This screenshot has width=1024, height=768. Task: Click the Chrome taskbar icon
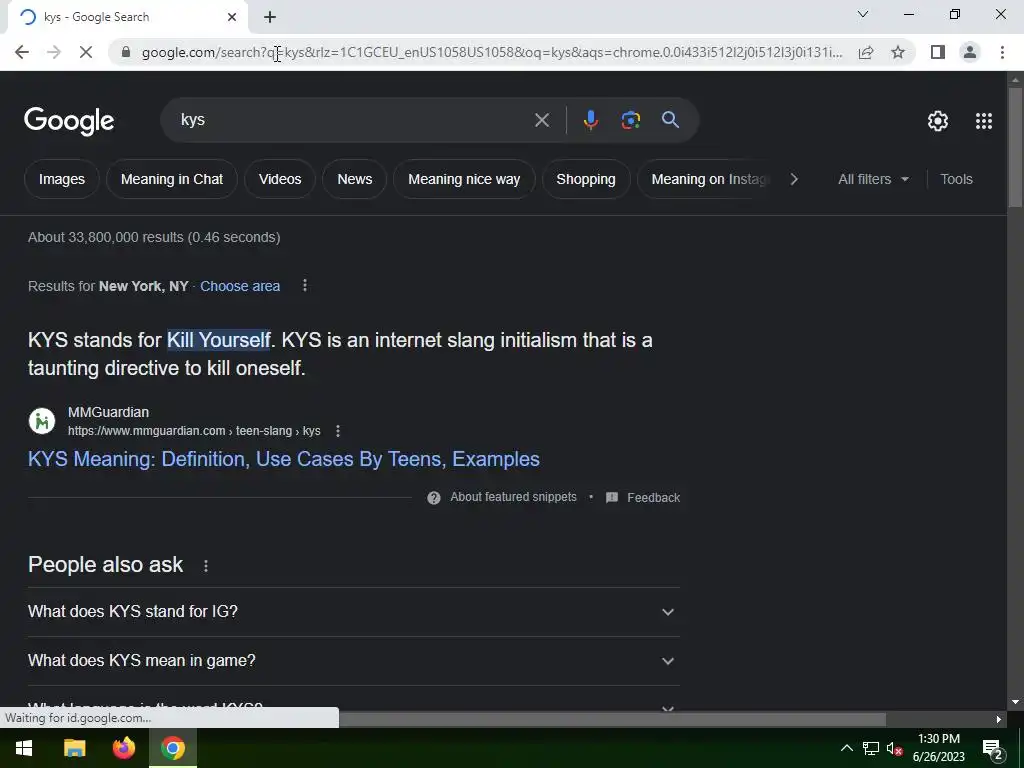(173, 748)
